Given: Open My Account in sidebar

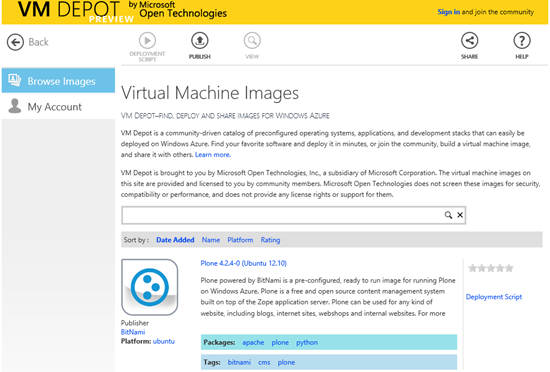Looking at the screenshot, I should click(x=58, y=107).
